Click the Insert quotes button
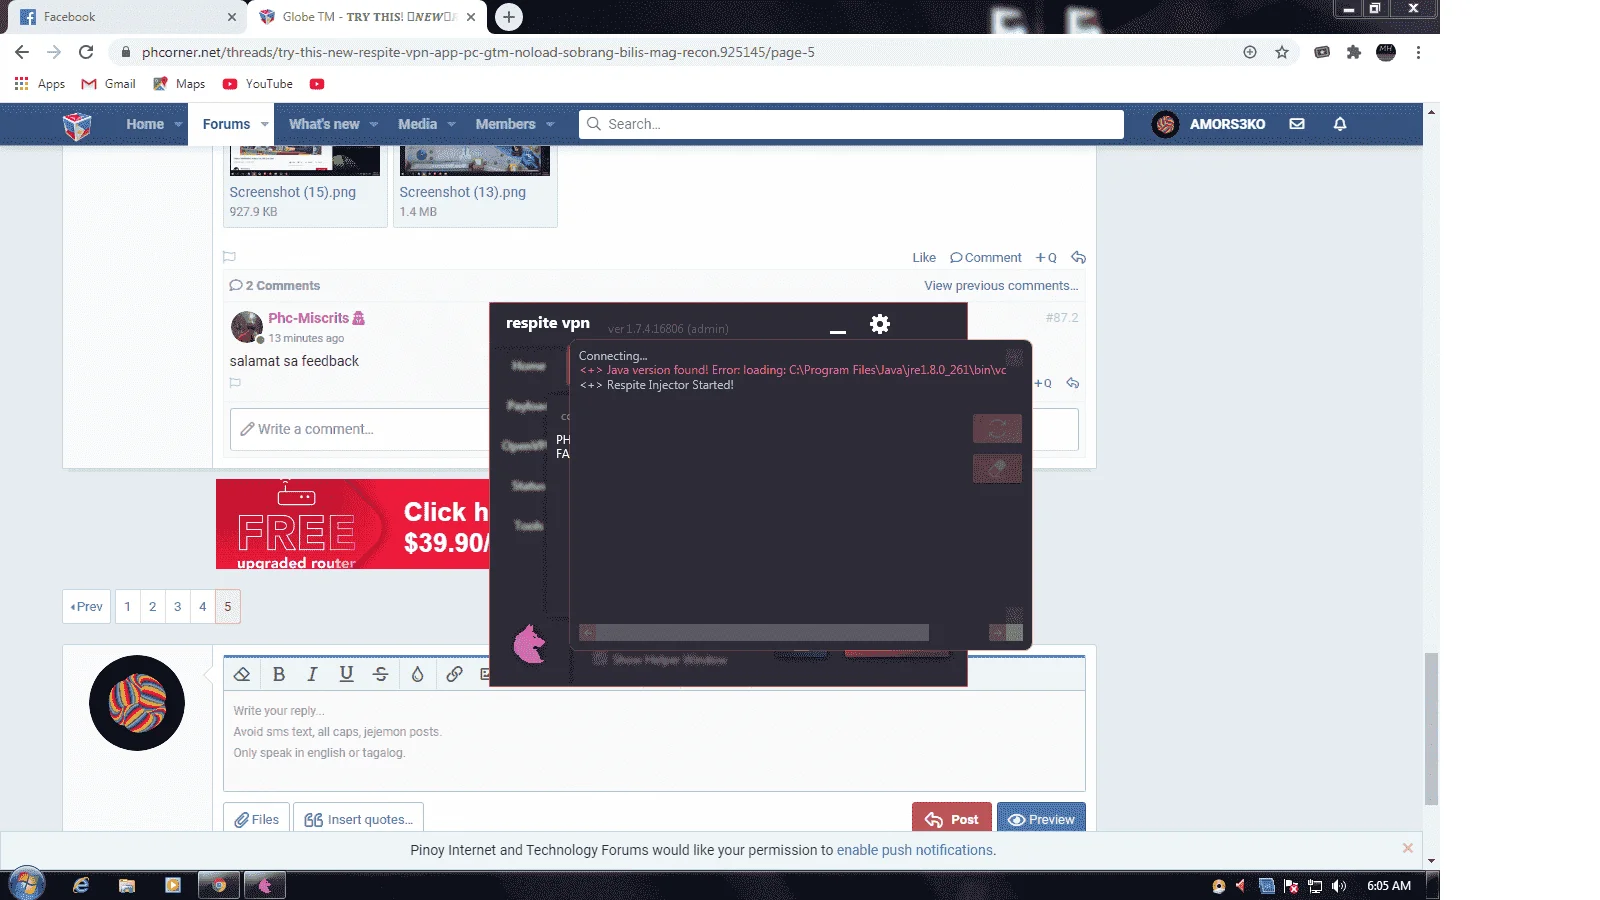Screen dimensions: 1600x900 358,819
